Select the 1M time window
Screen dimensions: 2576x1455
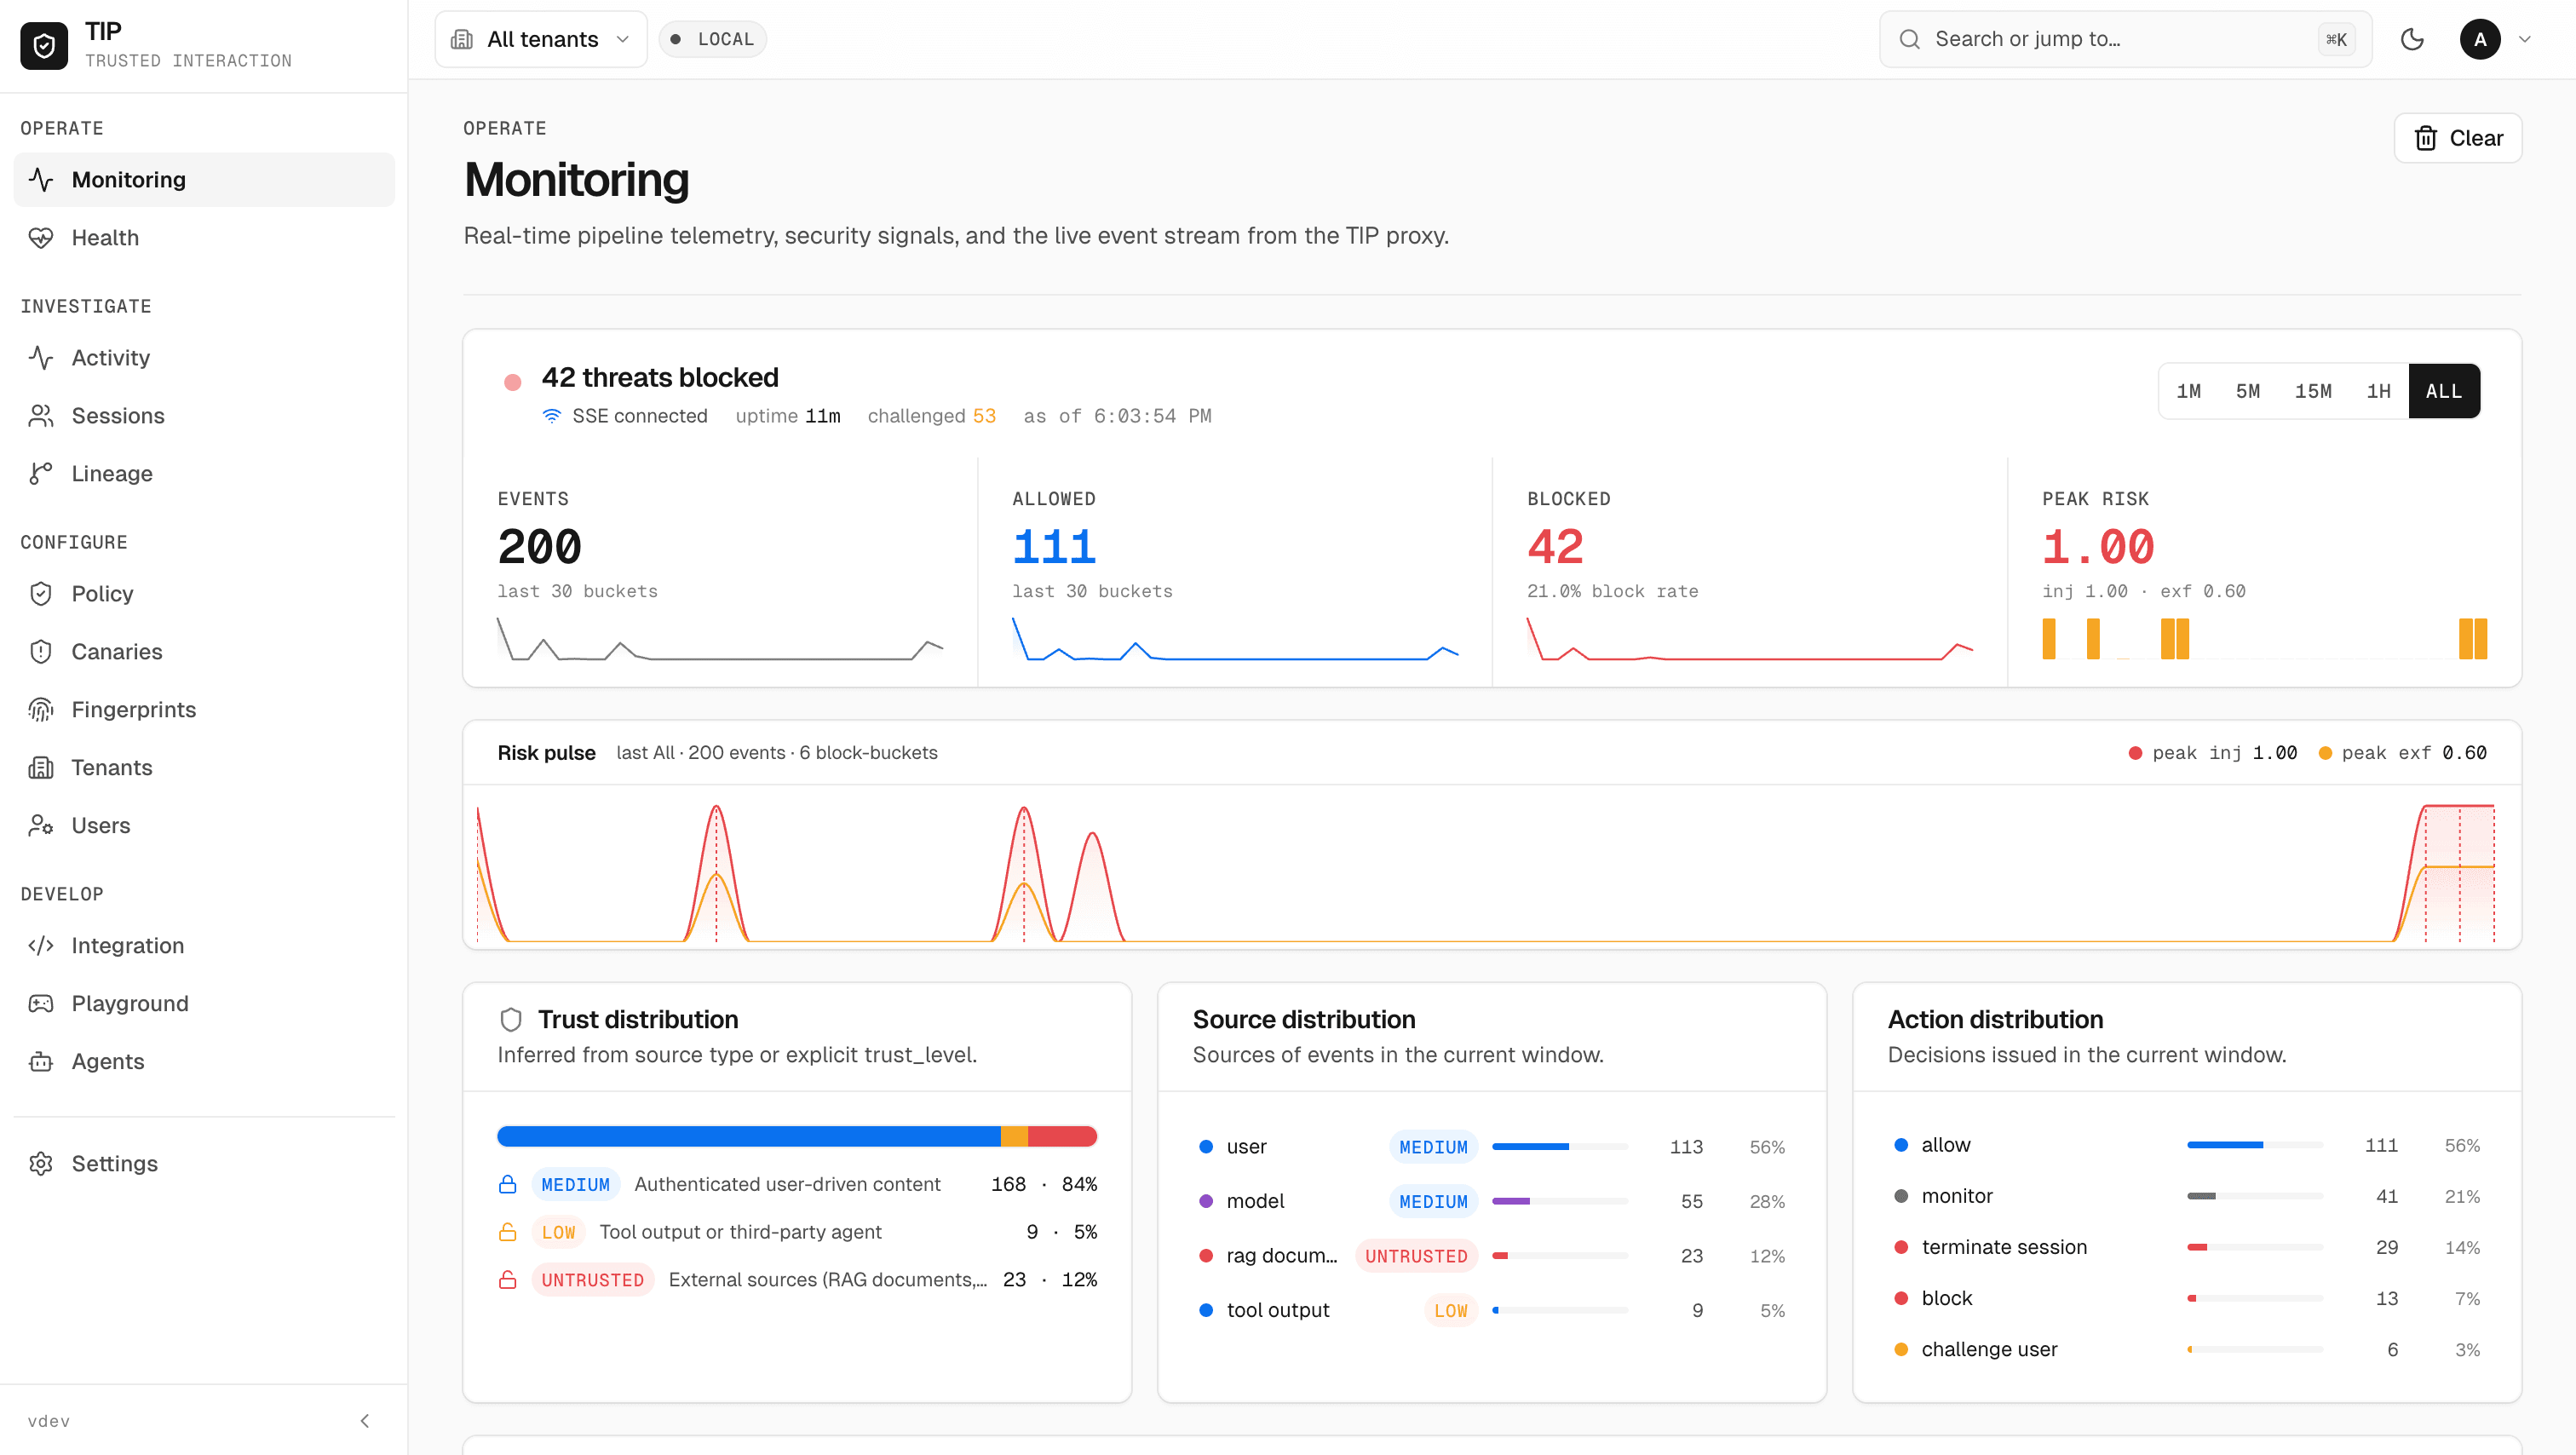pyautogui.click(x=2189, y=391)
